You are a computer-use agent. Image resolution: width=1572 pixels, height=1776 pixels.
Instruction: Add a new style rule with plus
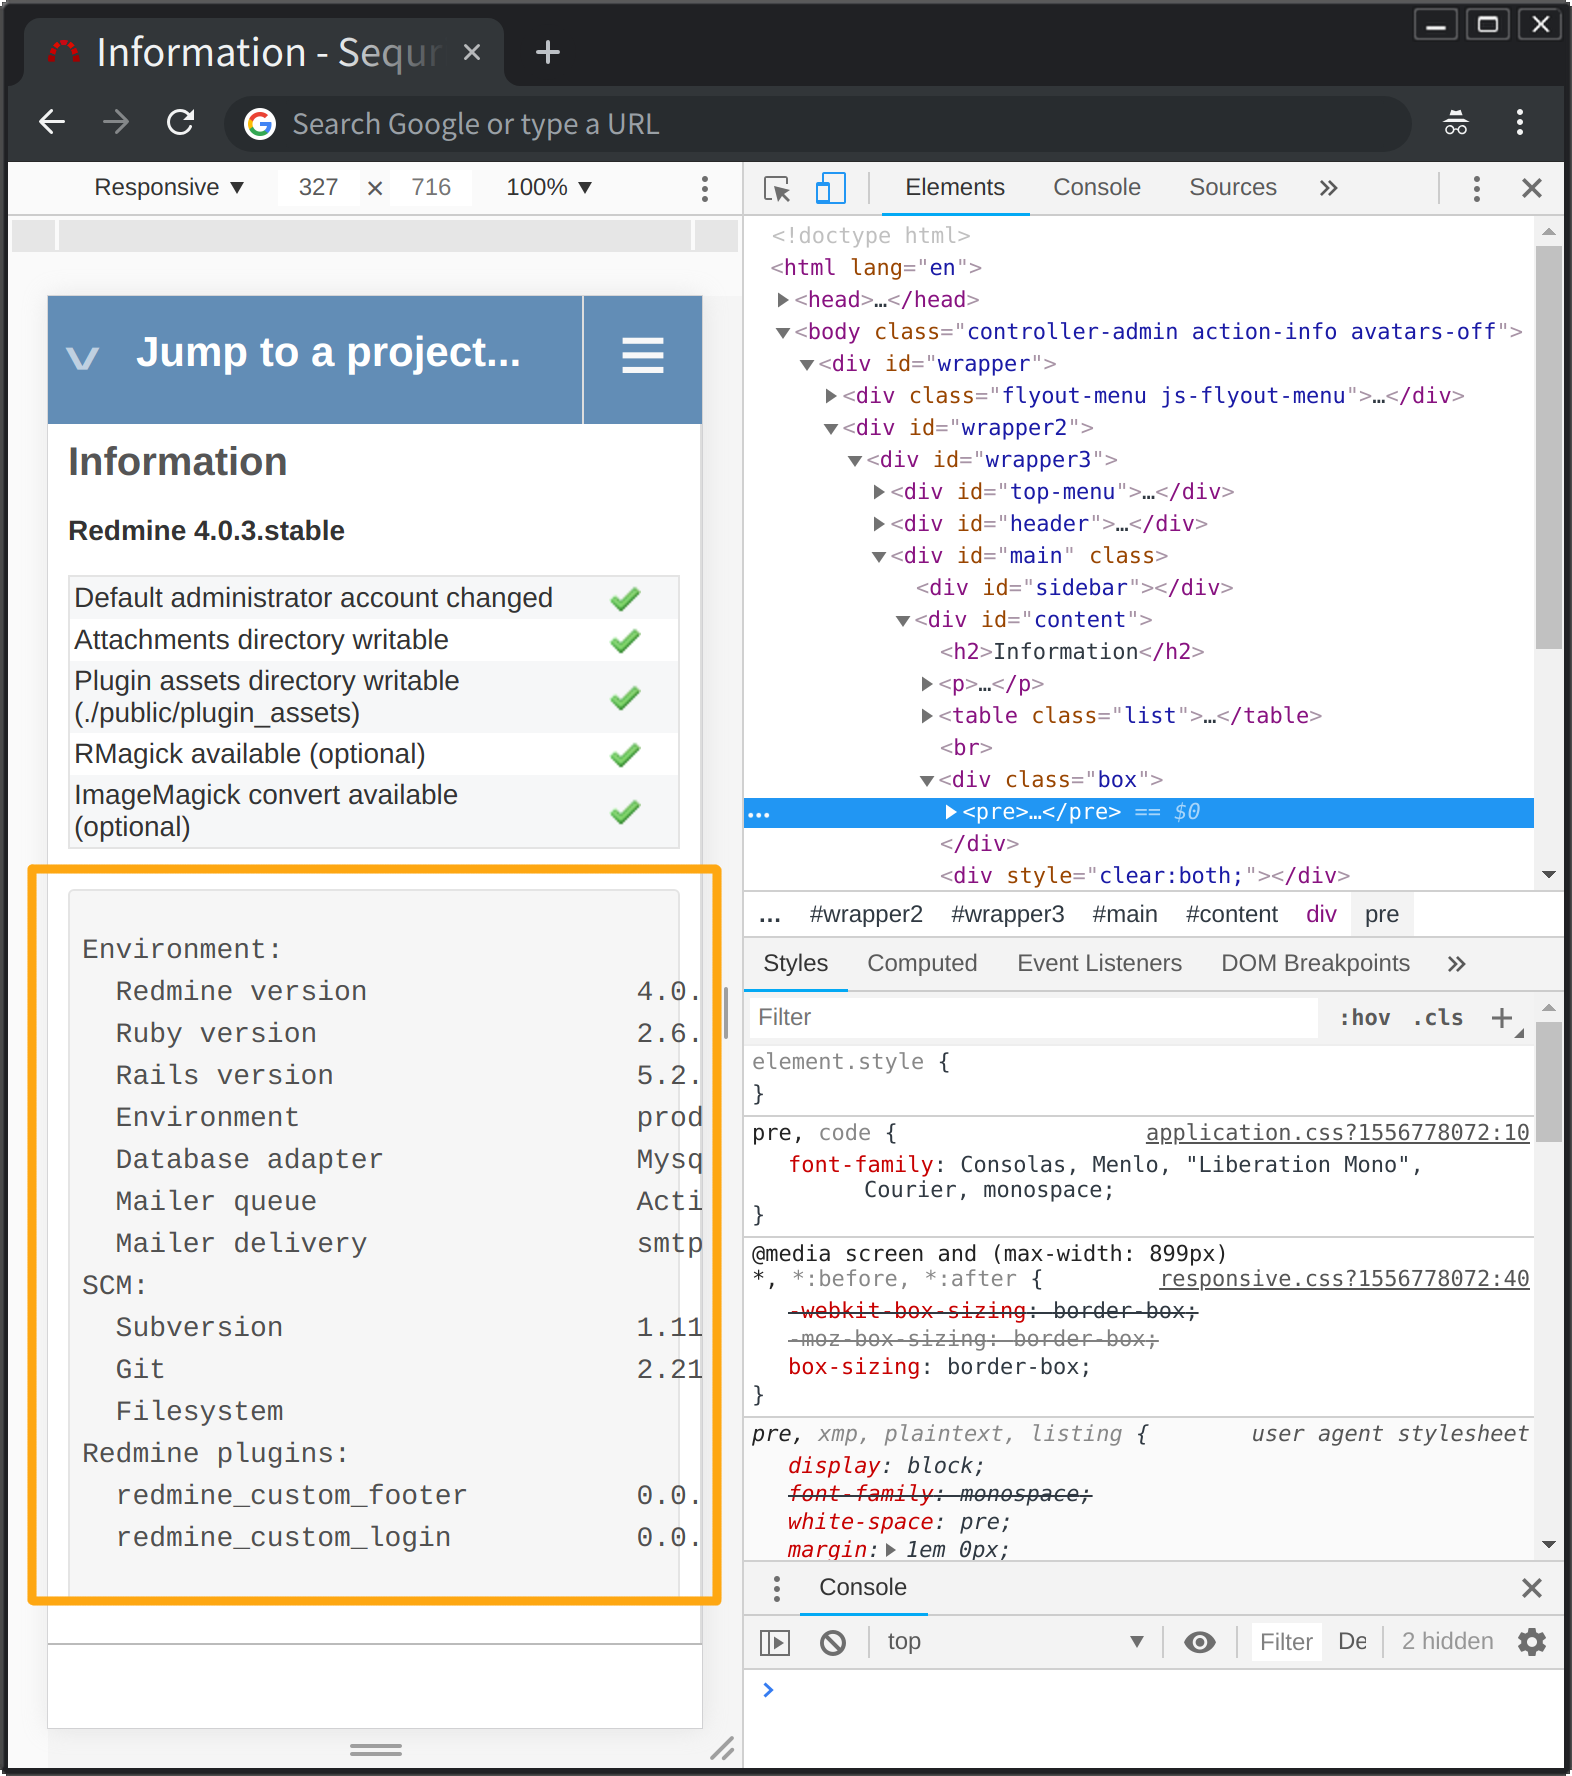[1502, 1018]
